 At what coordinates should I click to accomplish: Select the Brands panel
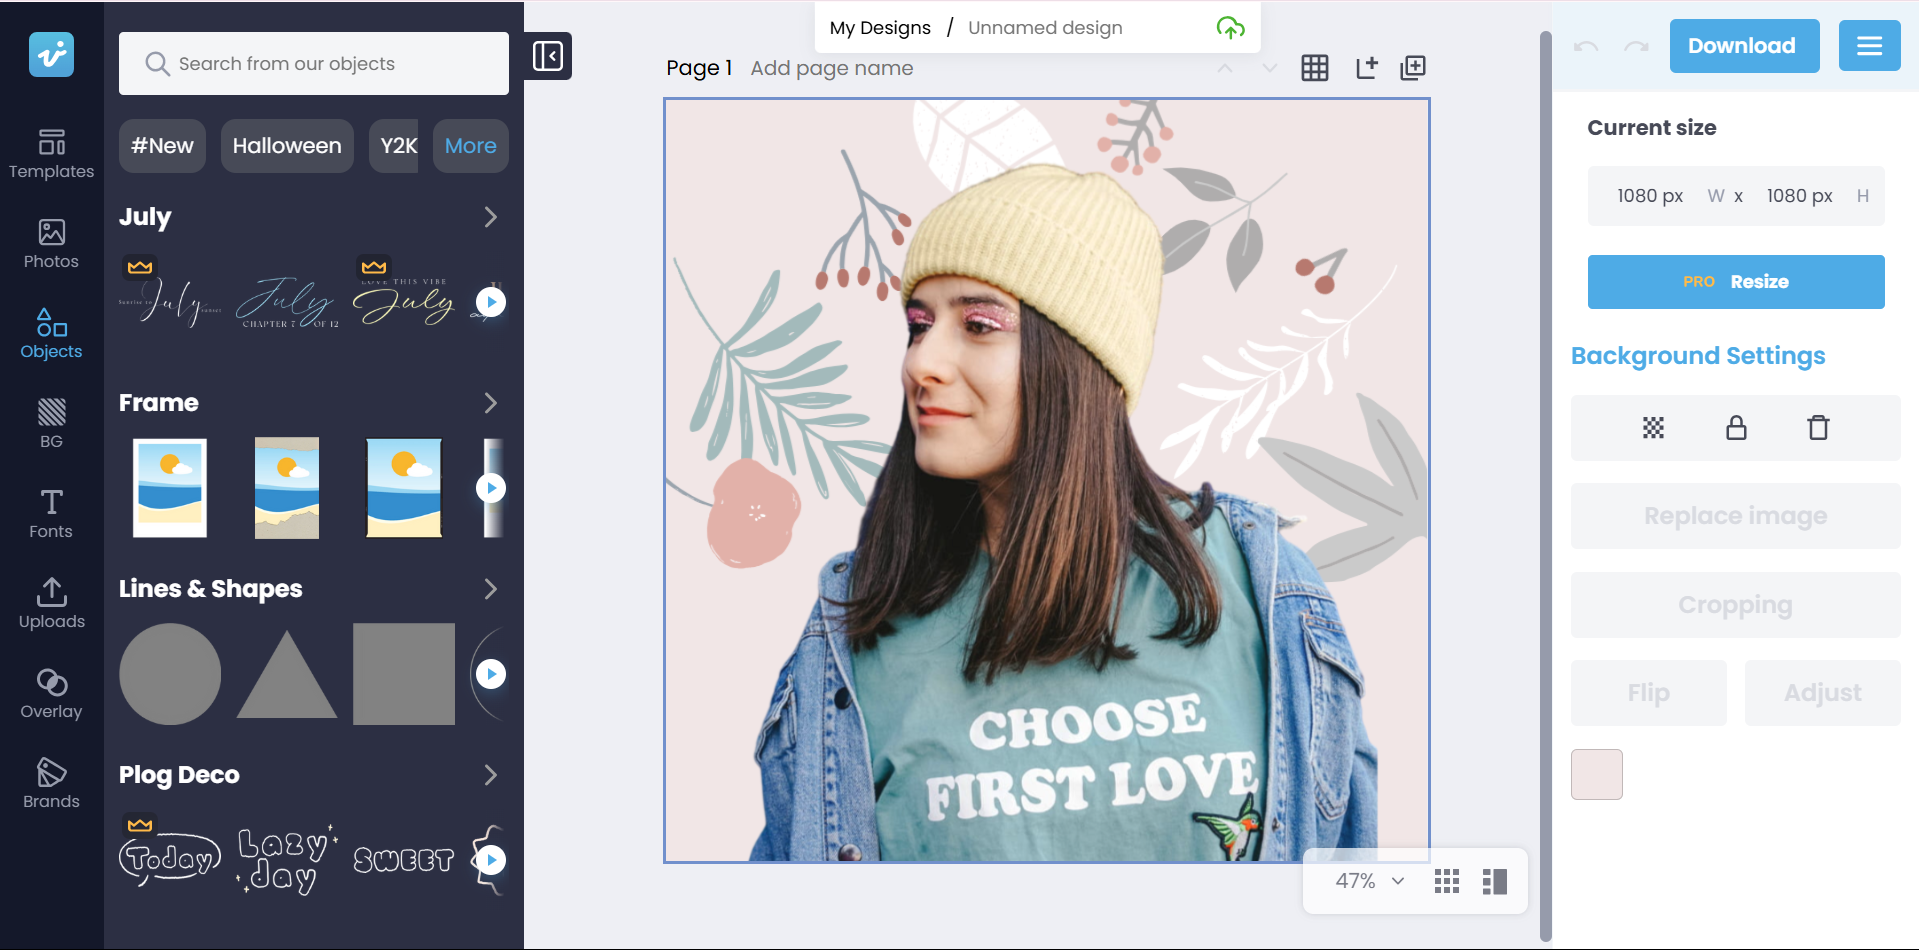(51, 781)
